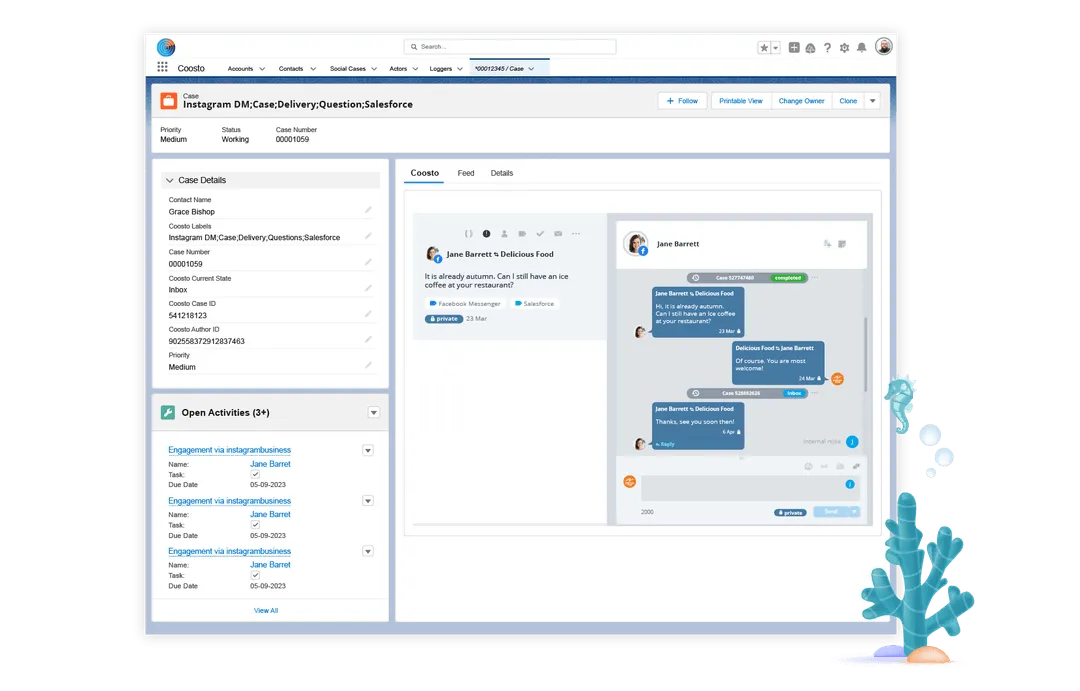Switch to the Coosto tab
The image size is (1080, 691).
[x=424, y=173]
